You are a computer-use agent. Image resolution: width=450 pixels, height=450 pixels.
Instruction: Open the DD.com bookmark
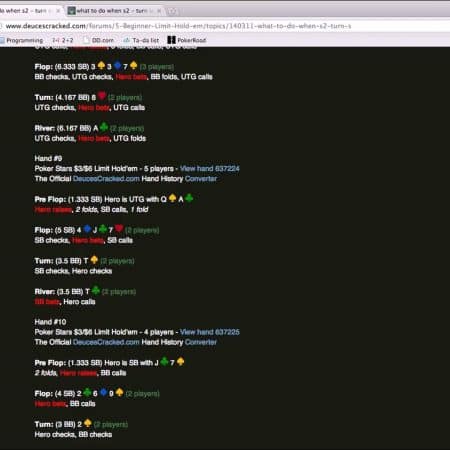click(x=99, y=40)
